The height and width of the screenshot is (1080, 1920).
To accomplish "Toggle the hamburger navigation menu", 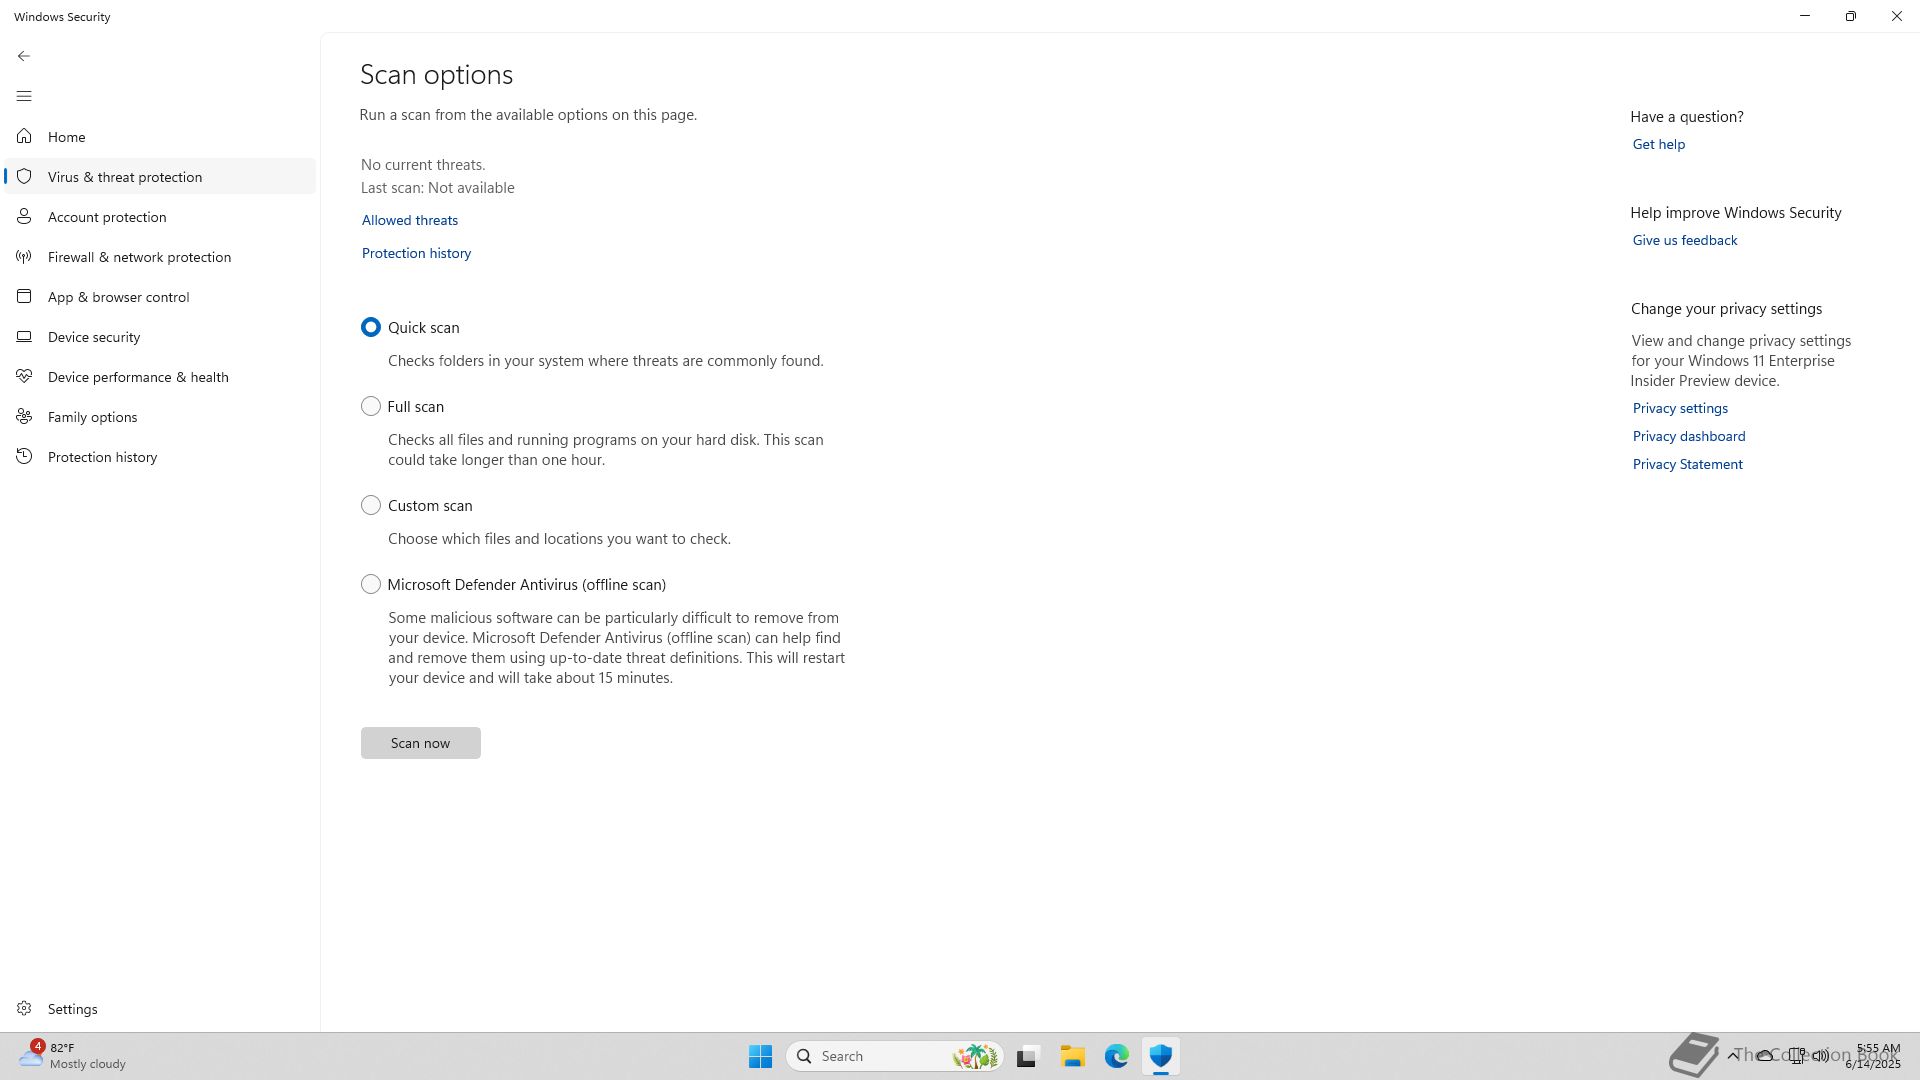I will pyautogui.click(x=24, y=96).
